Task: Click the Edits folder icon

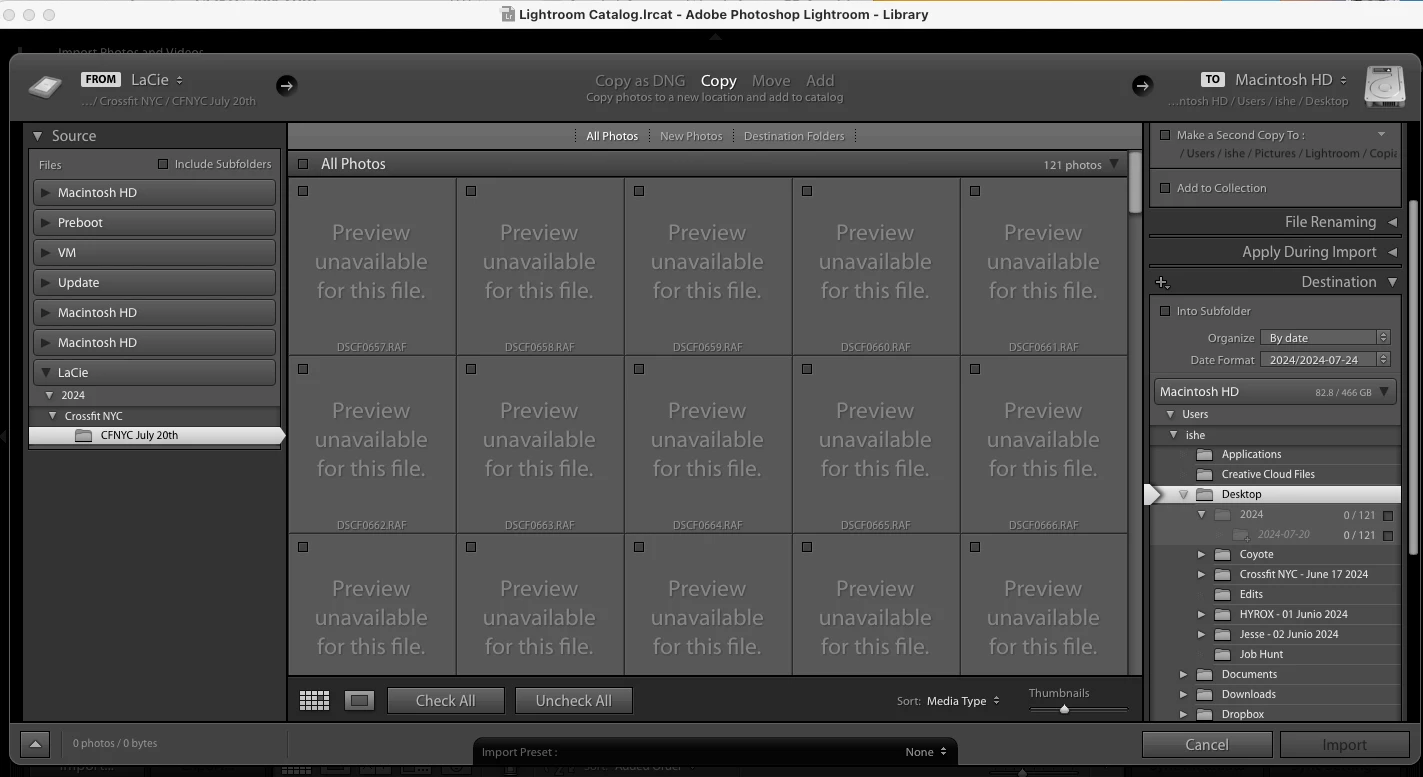Action: (1222, 594)
